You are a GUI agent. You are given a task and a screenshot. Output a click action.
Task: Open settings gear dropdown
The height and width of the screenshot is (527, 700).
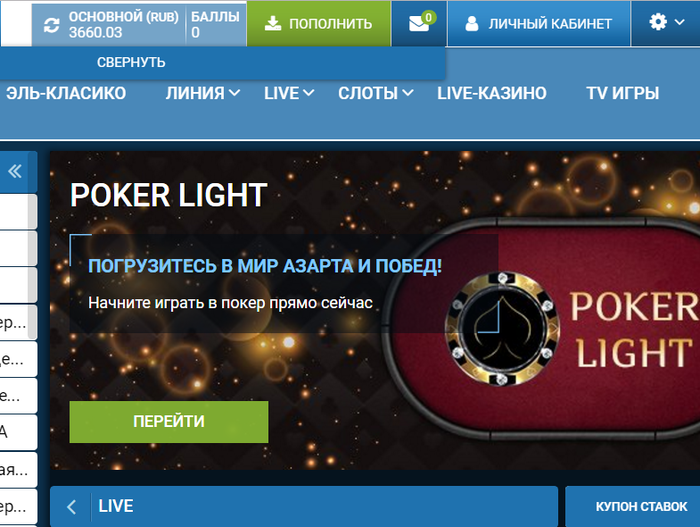666,22
